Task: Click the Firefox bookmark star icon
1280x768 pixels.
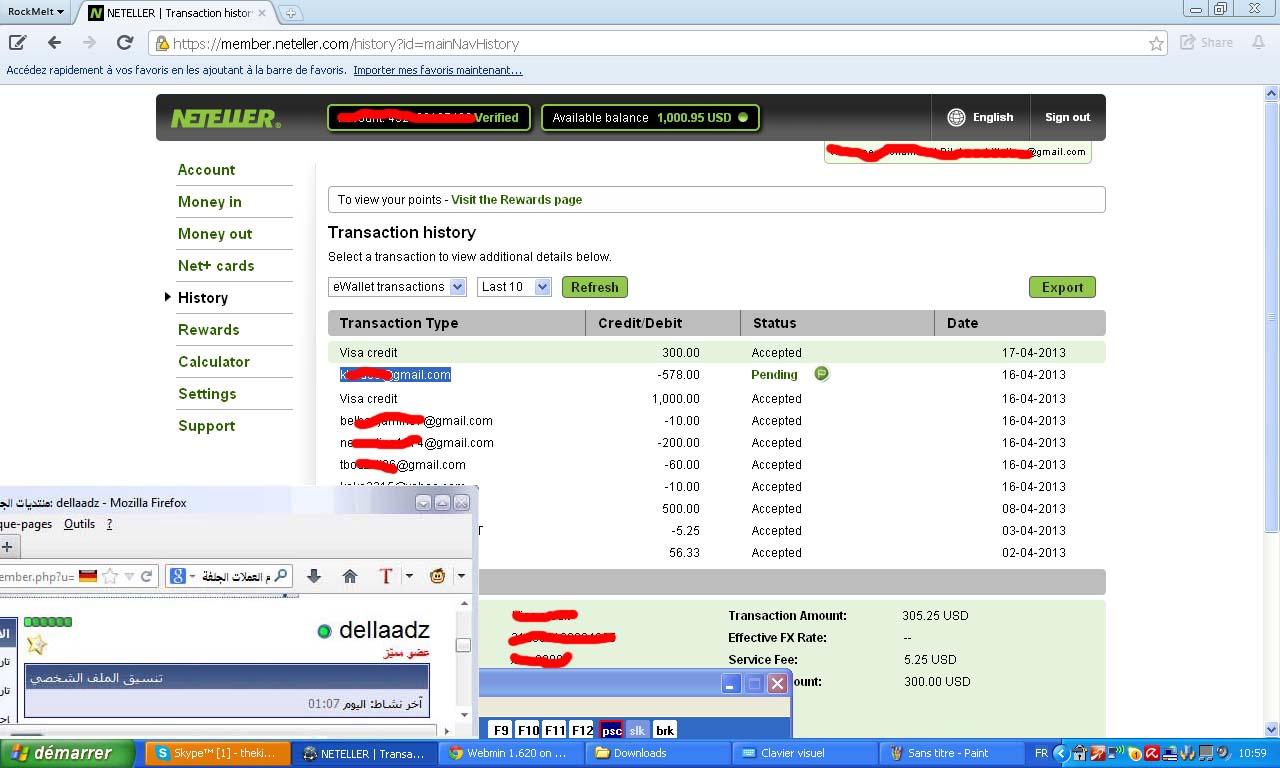Action: 110,576
